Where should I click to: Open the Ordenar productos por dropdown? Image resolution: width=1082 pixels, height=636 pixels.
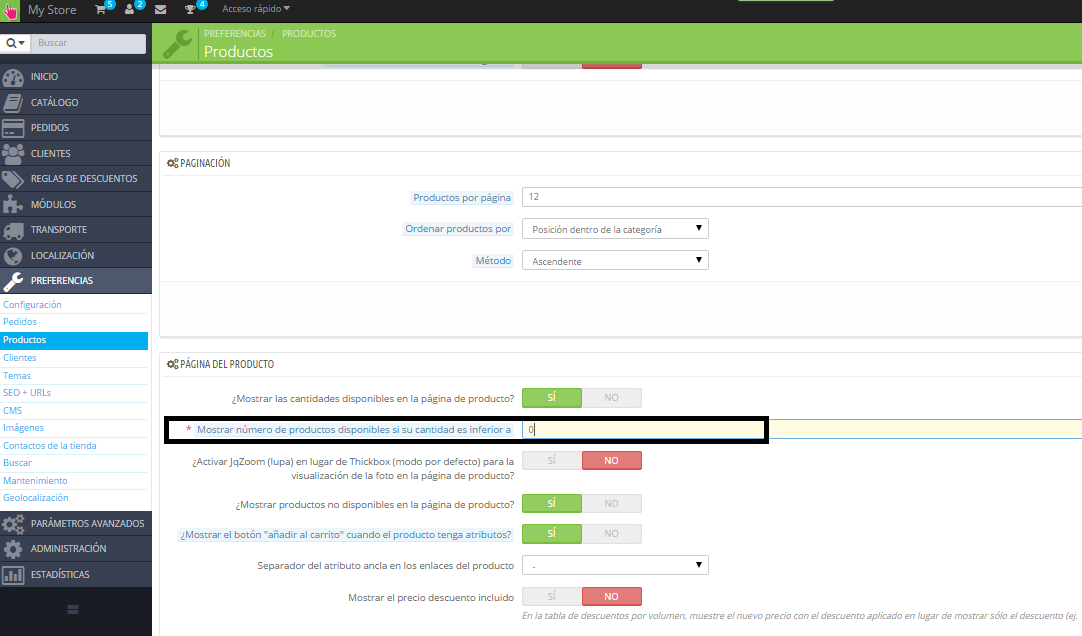pos(615,229)
